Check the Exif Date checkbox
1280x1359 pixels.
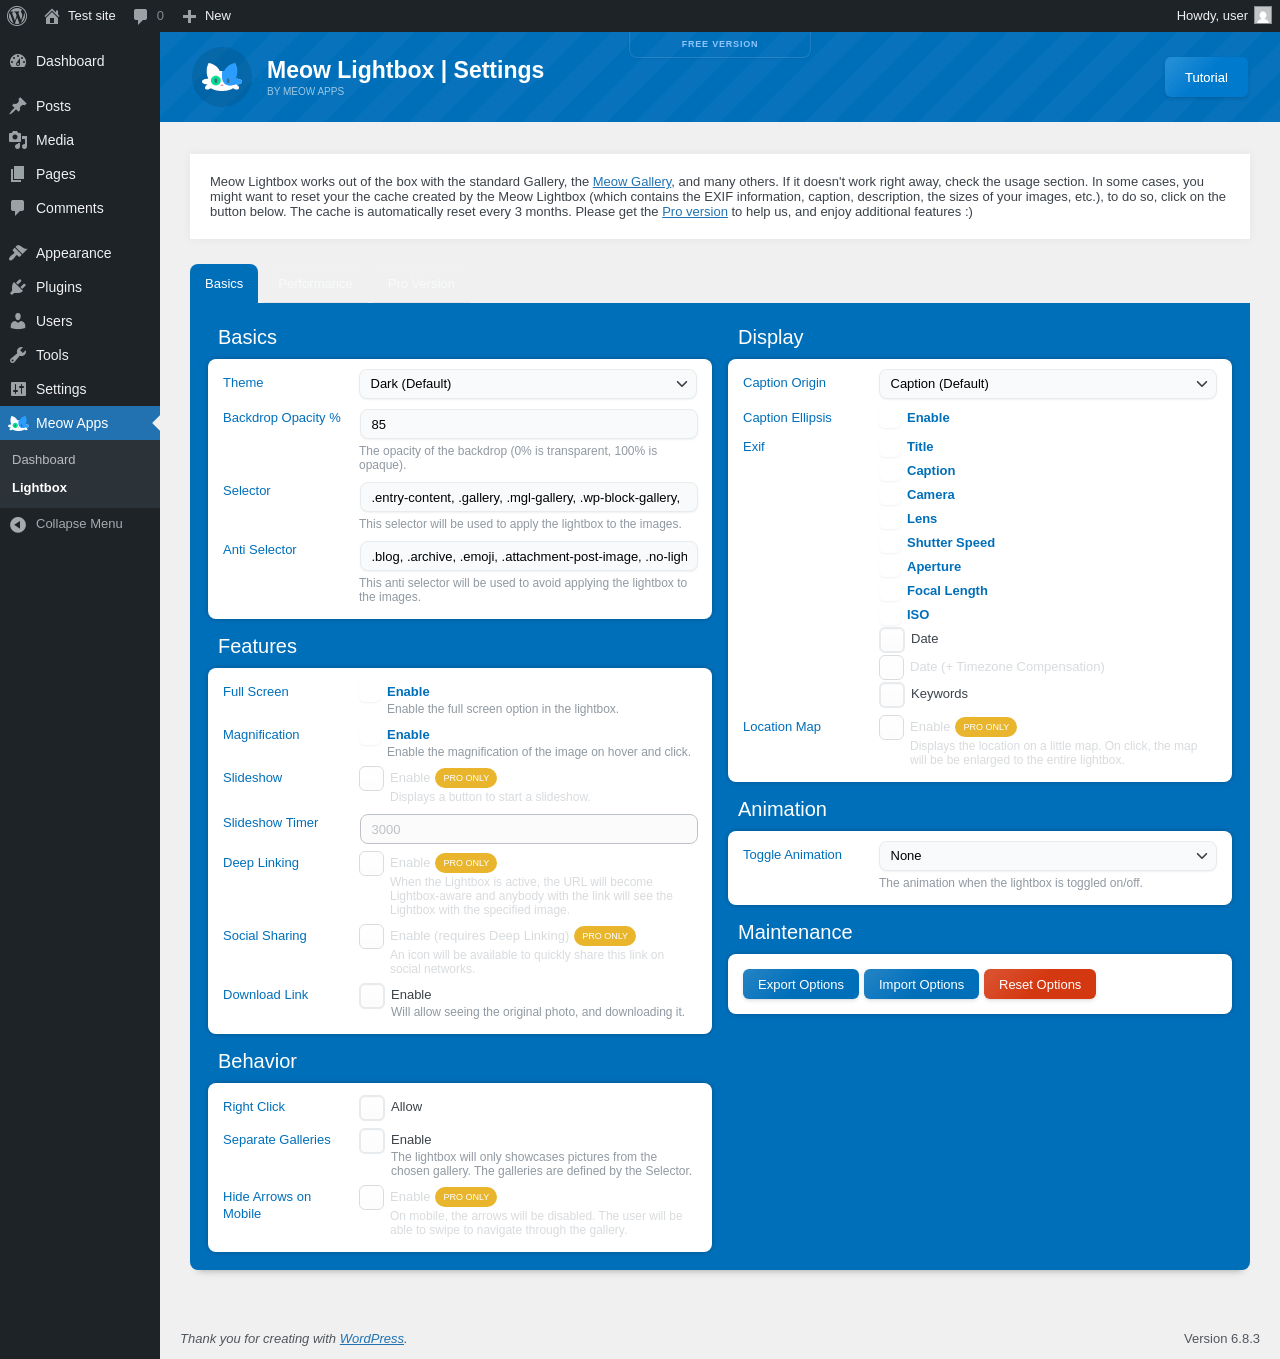tap(892, 639)
